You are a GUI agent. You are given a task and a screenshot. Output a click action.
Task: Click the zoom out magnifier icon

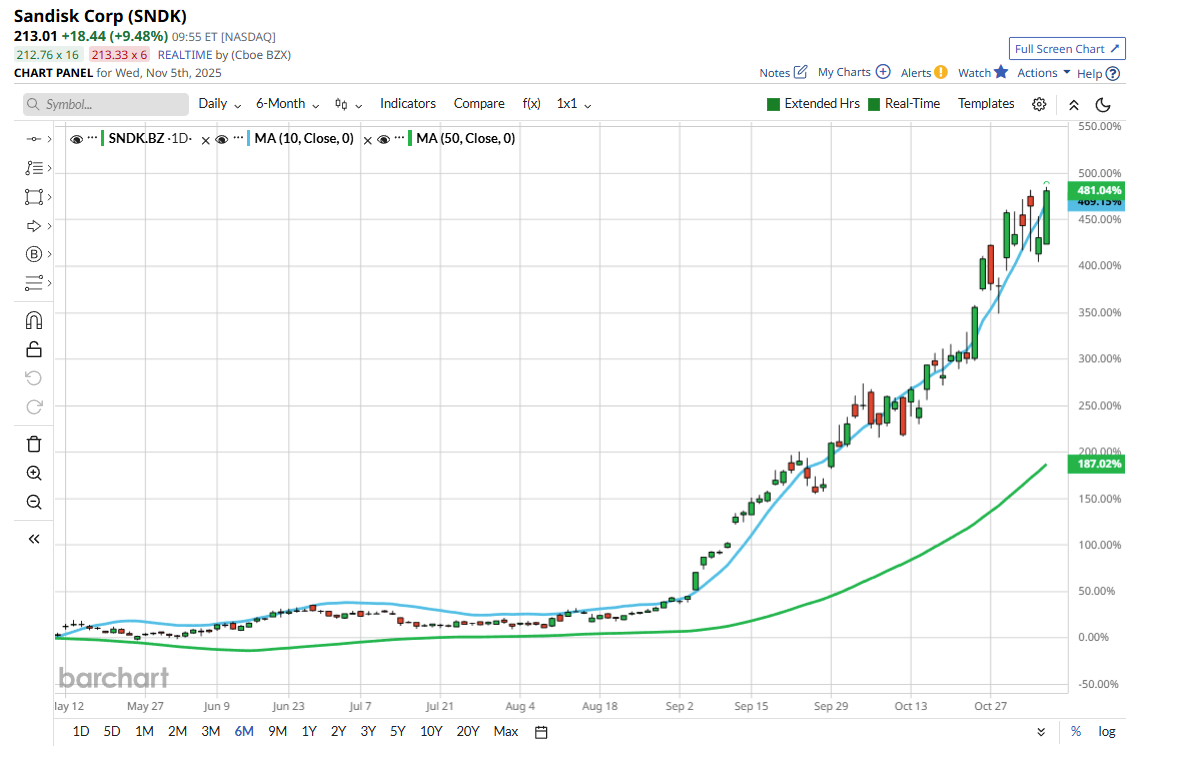(33, 502)
